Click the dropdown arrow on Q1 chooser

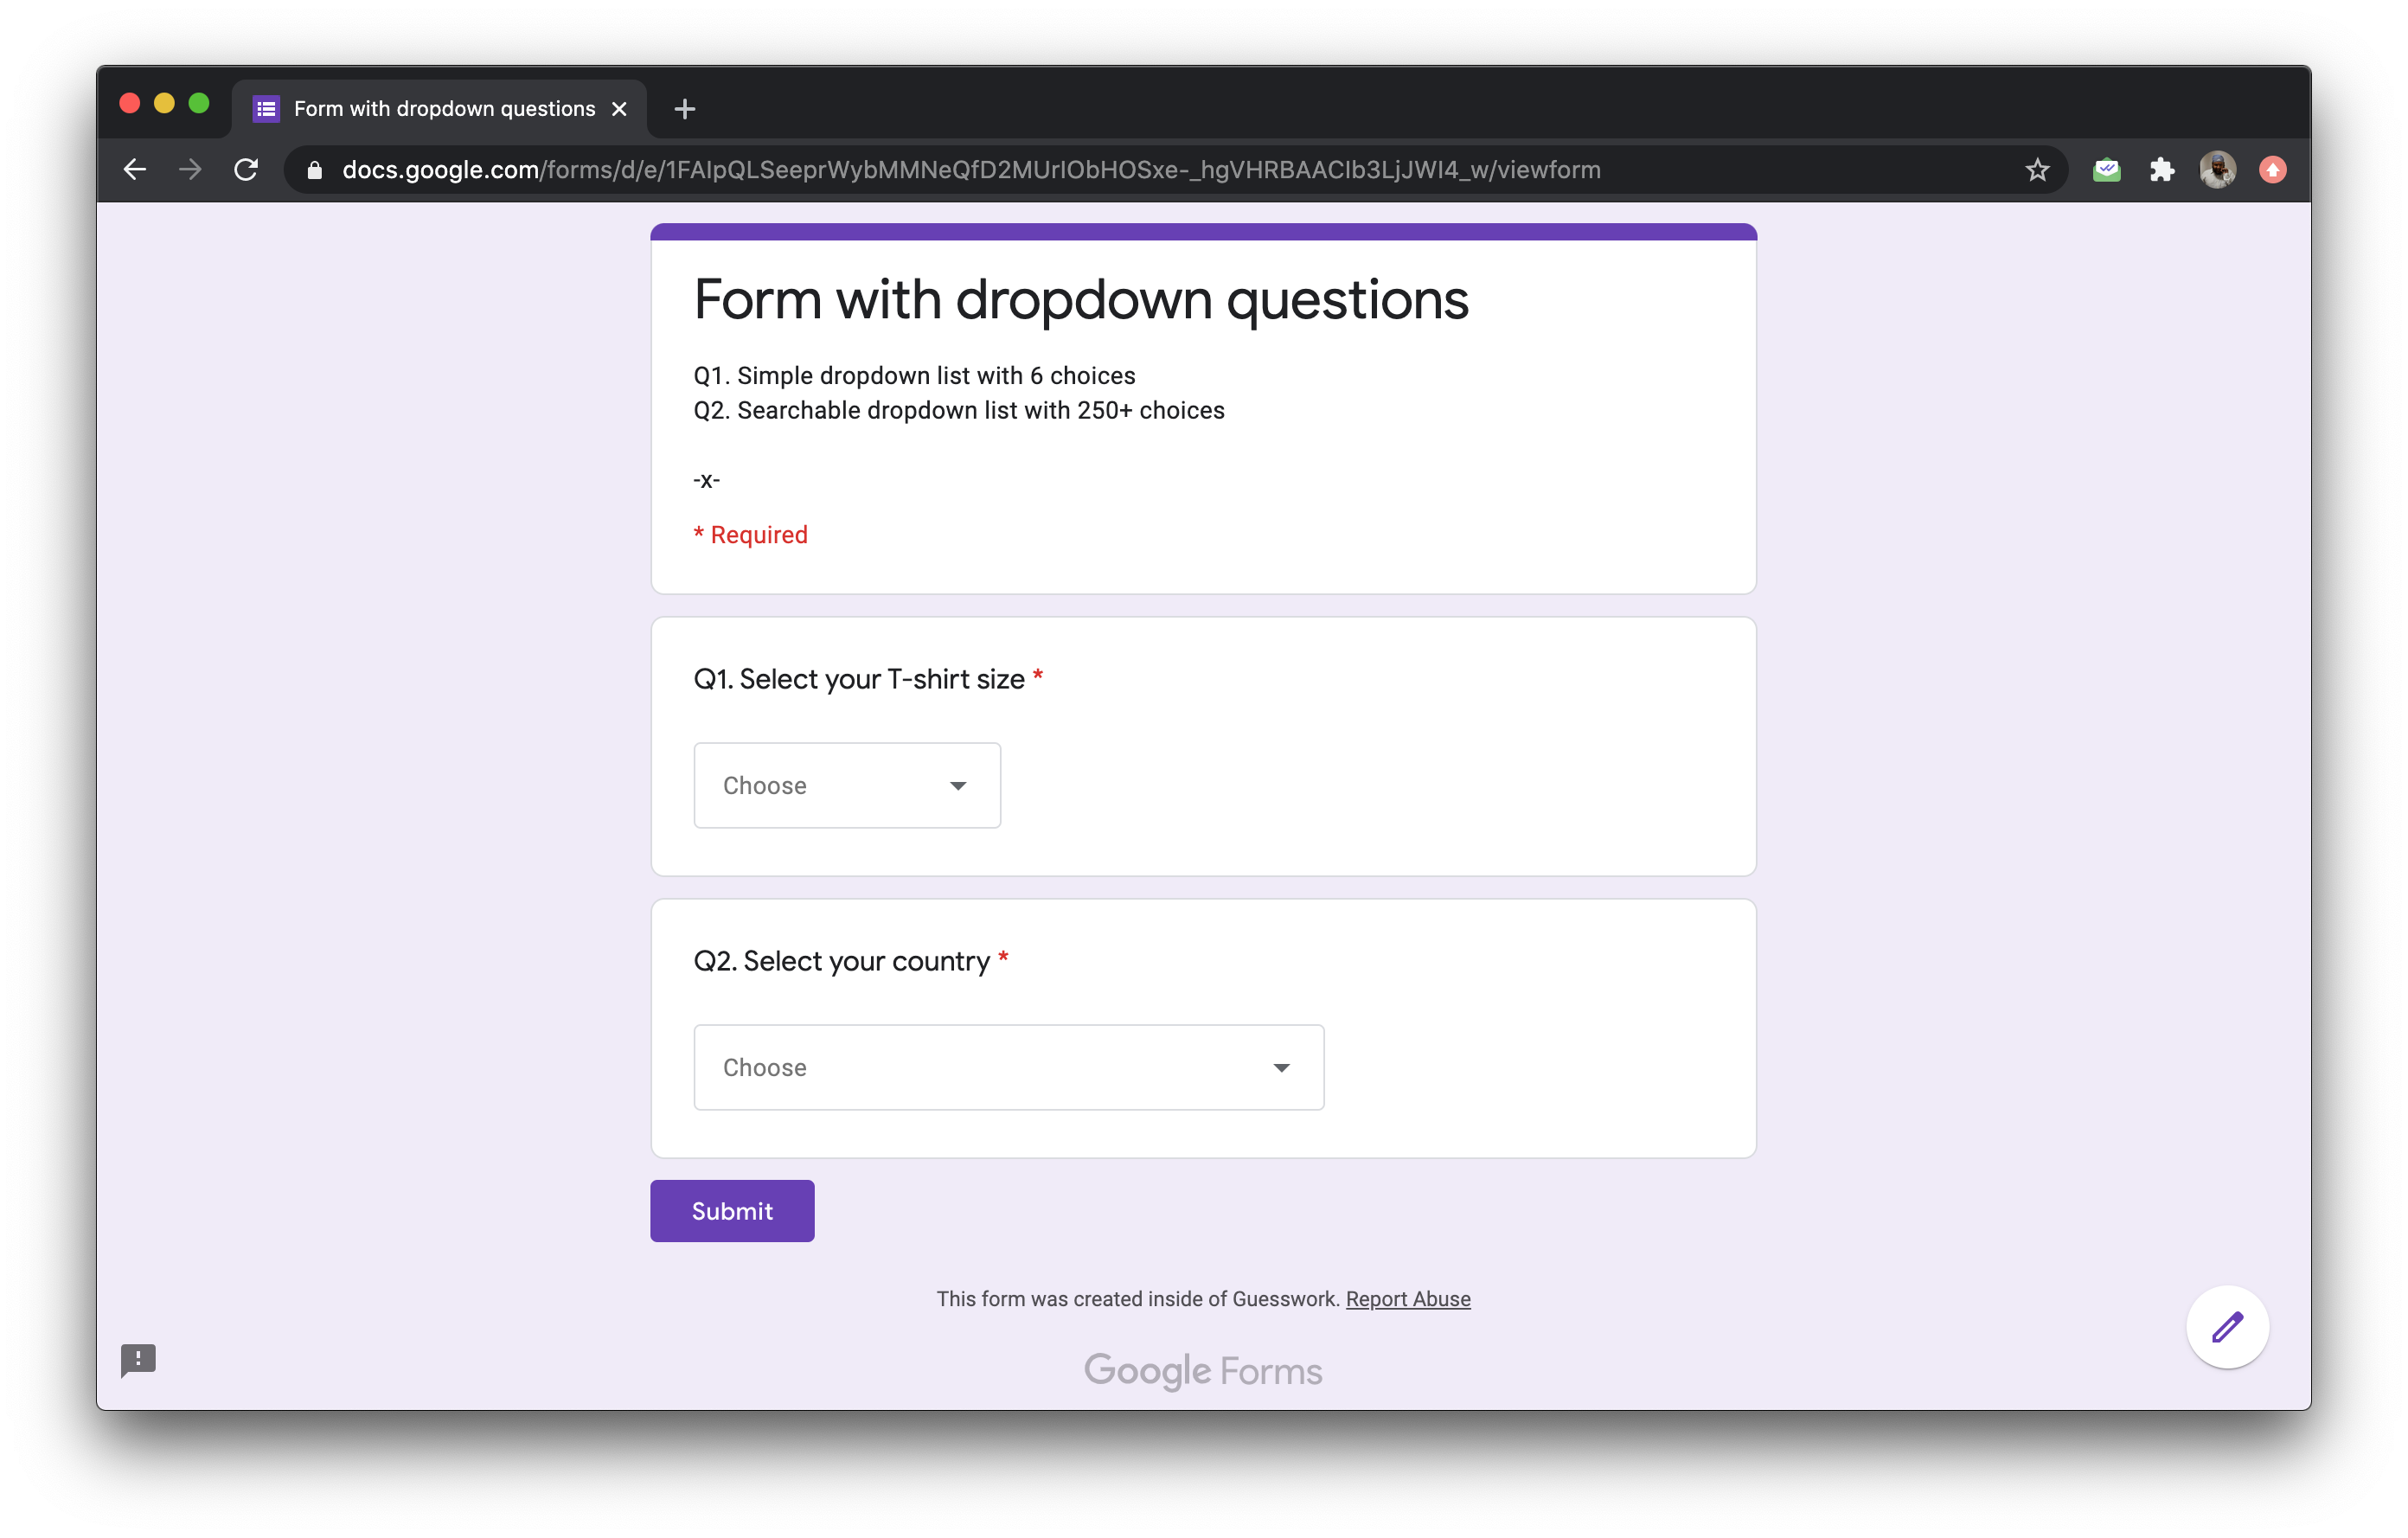(958, 785)
